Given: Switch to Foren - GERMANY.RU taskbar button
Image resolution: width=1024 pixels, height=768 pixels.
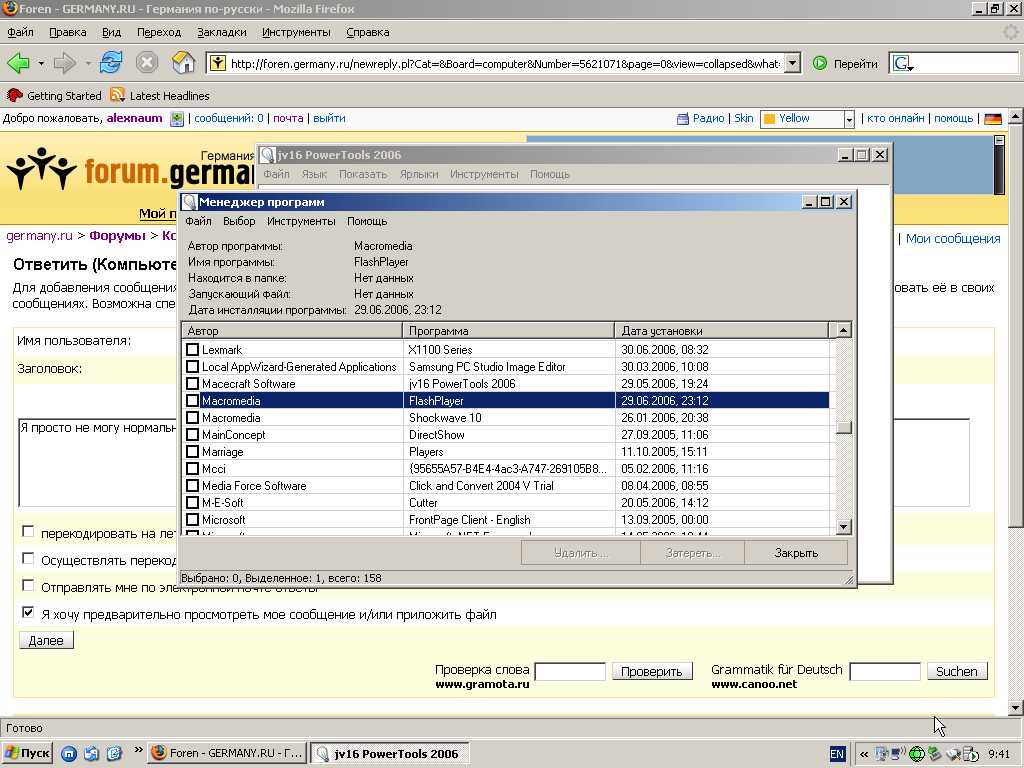Looking at the screenshot, I should [227, 754].
